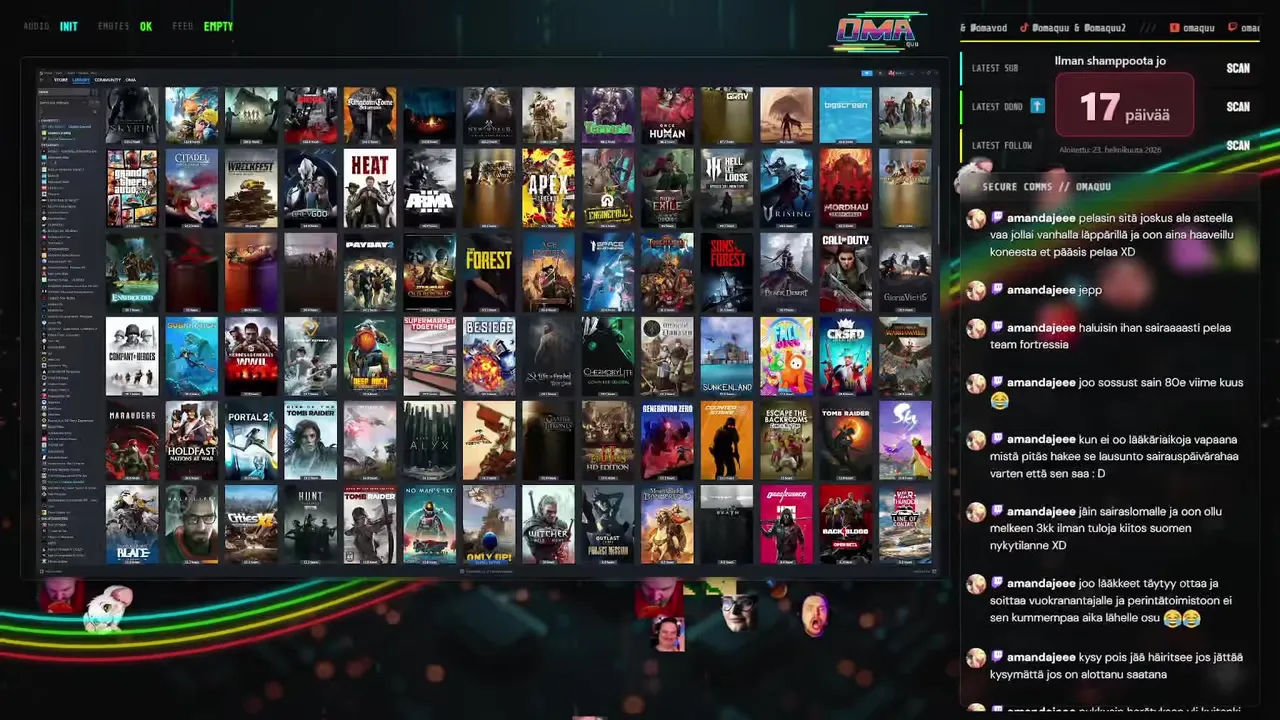Screen dimensions: 1280x720
Task: Click amandajeee's avatar beside the 'jepp' message
Action: [976, 290]
